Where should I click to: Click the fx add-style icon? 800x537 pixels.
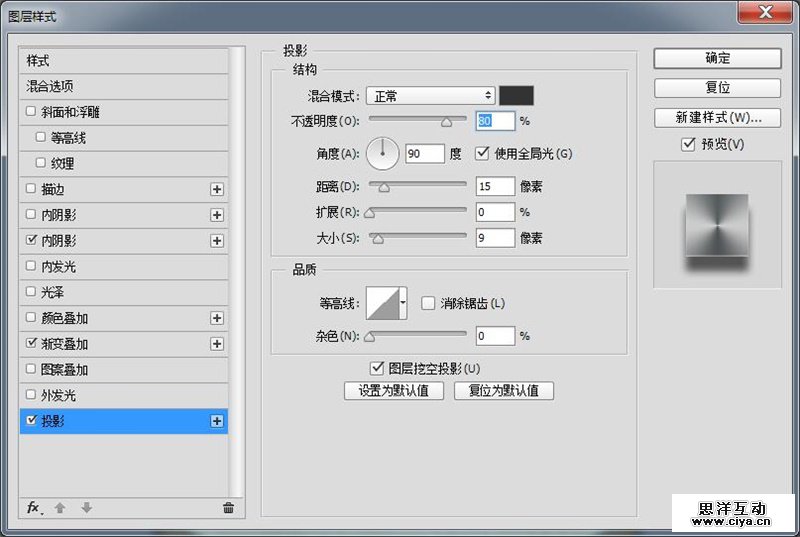click(x=34, y=507)
